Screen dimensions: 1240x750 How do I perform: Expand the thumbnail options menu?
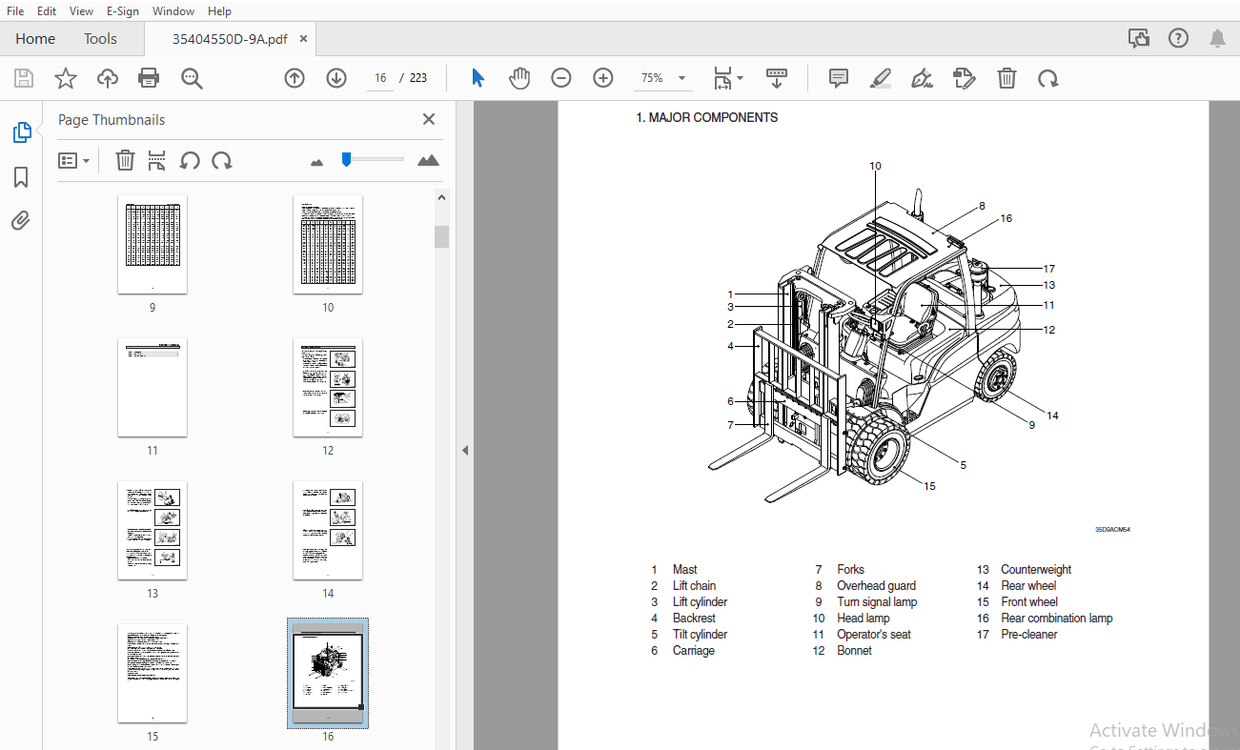(74, 160)
